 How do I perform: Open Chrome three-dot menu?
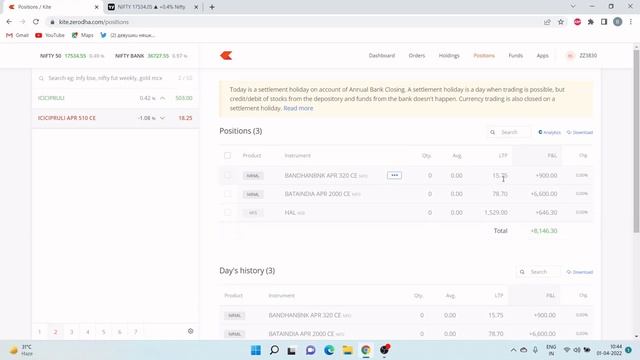pos(631,22)
